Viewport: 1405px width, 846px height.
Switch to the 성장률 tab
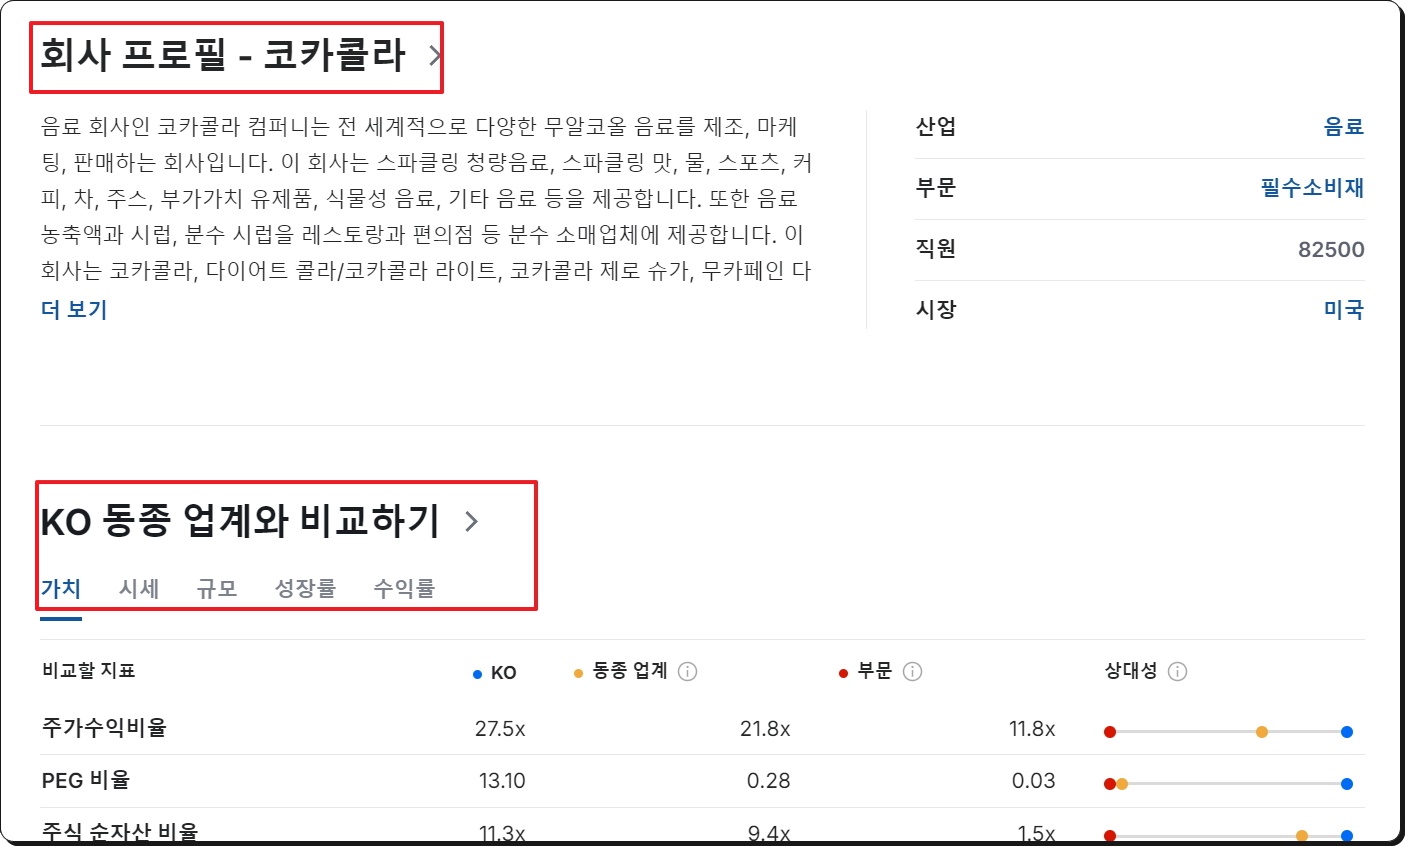(305, 588)
